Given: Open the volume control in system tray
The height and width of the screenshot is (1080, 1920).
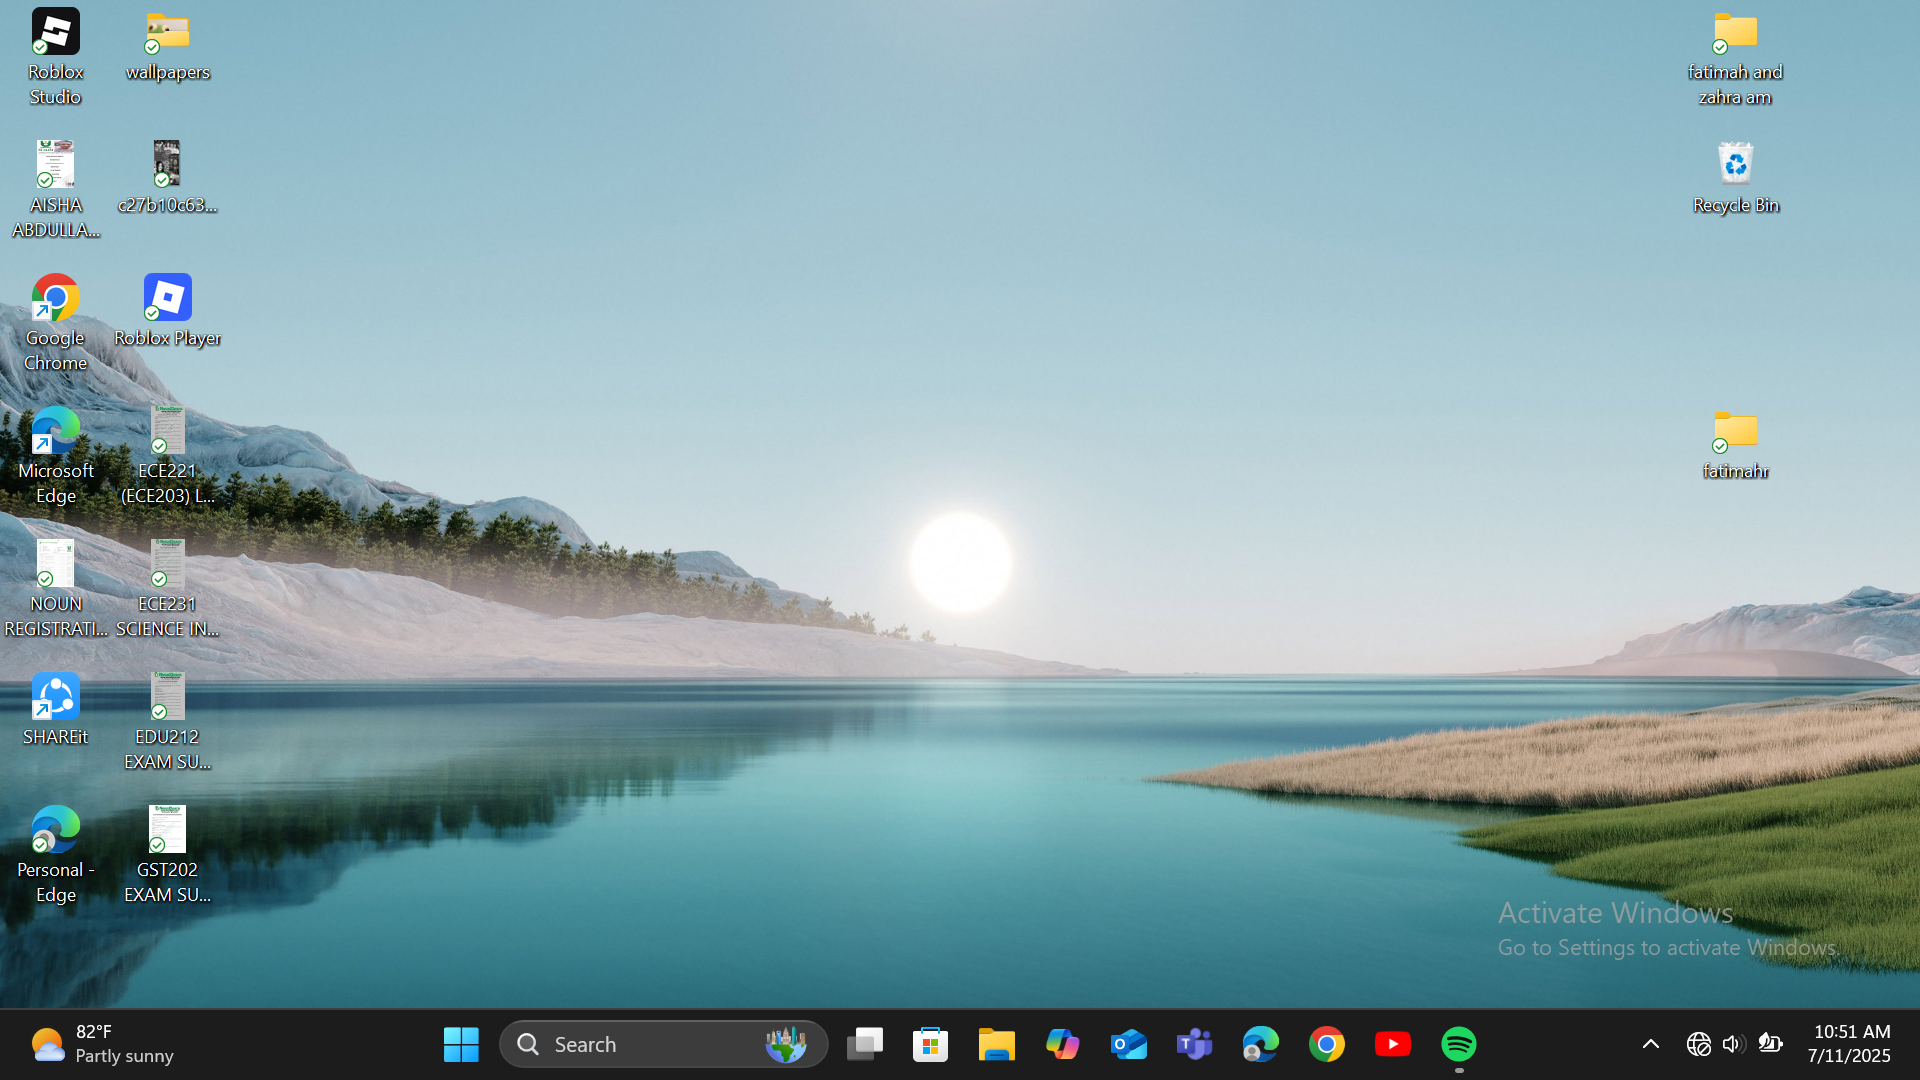Looking at the screenshot, I should (1733, 1044).
